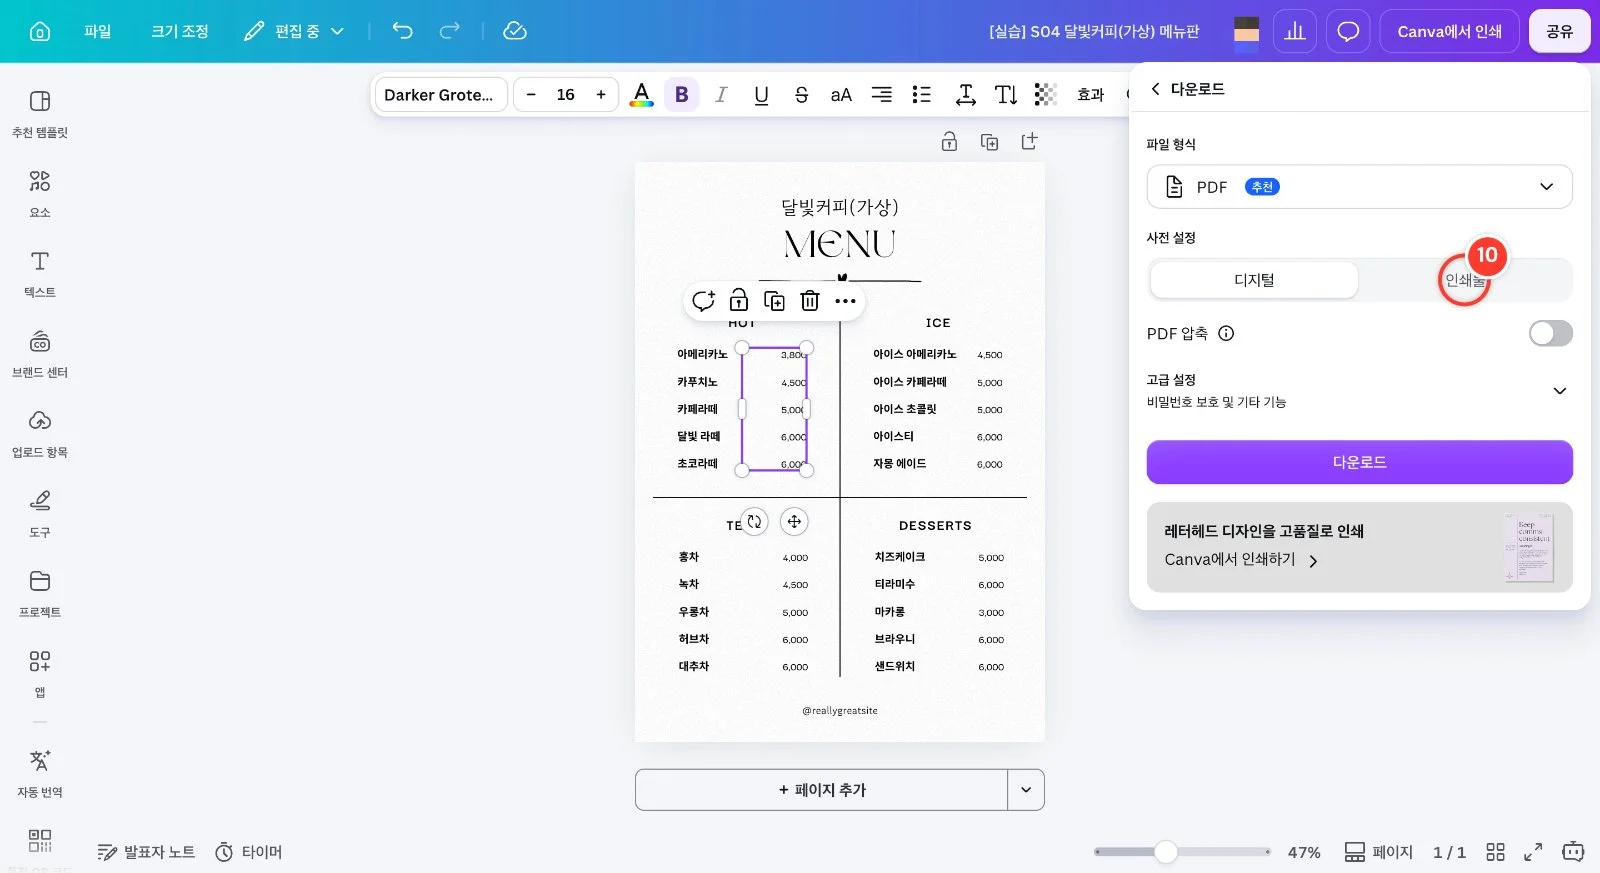1600x873 pixels.
Task: Undo the last action
Action: click(402, 31)
